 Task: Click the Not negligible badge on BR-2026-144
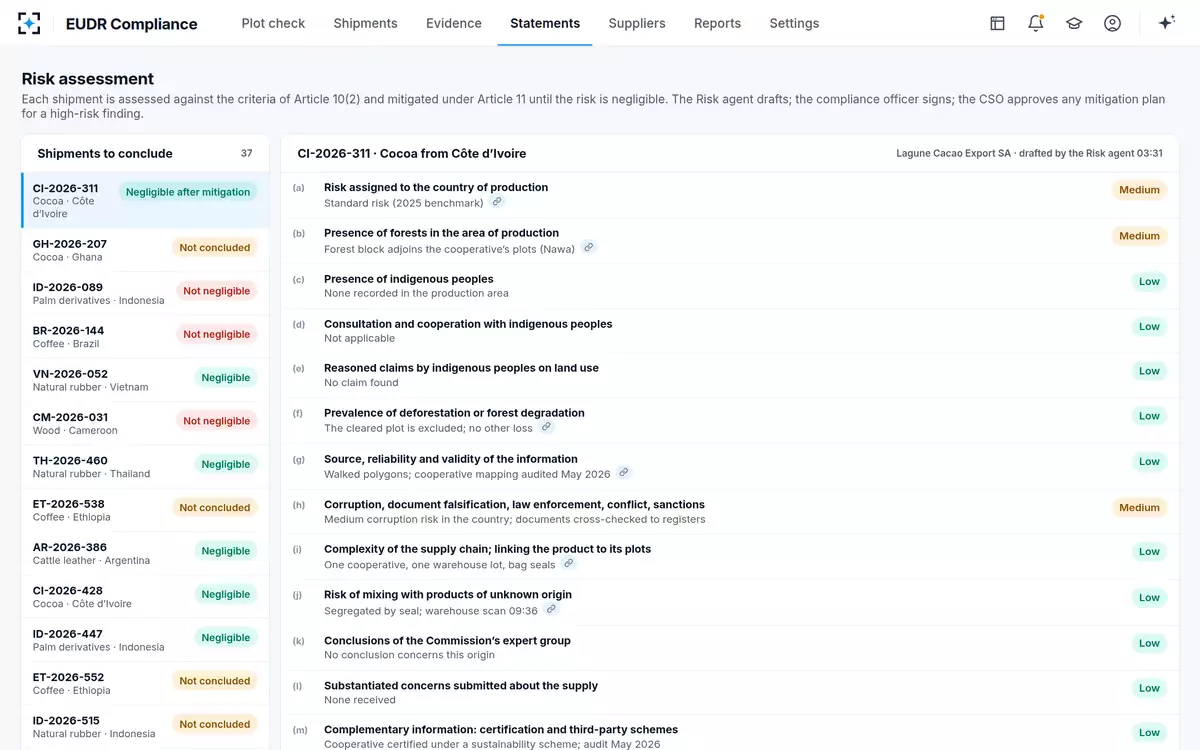click(216, 334)
